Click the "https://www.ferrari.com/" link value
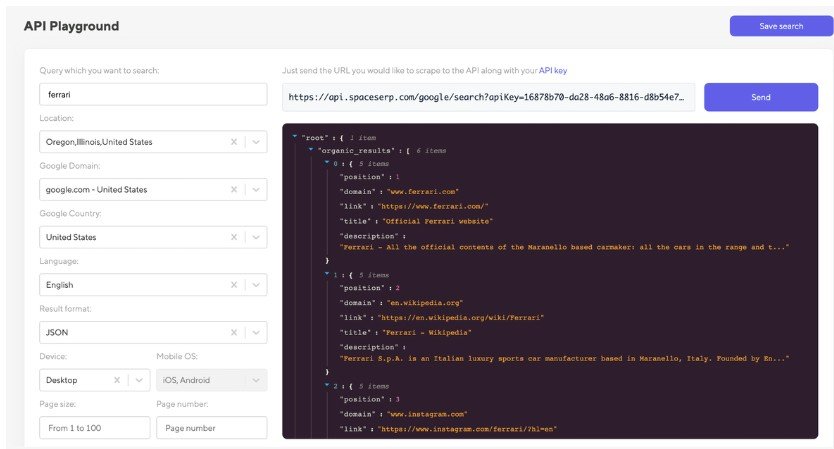 coord(433,206)
